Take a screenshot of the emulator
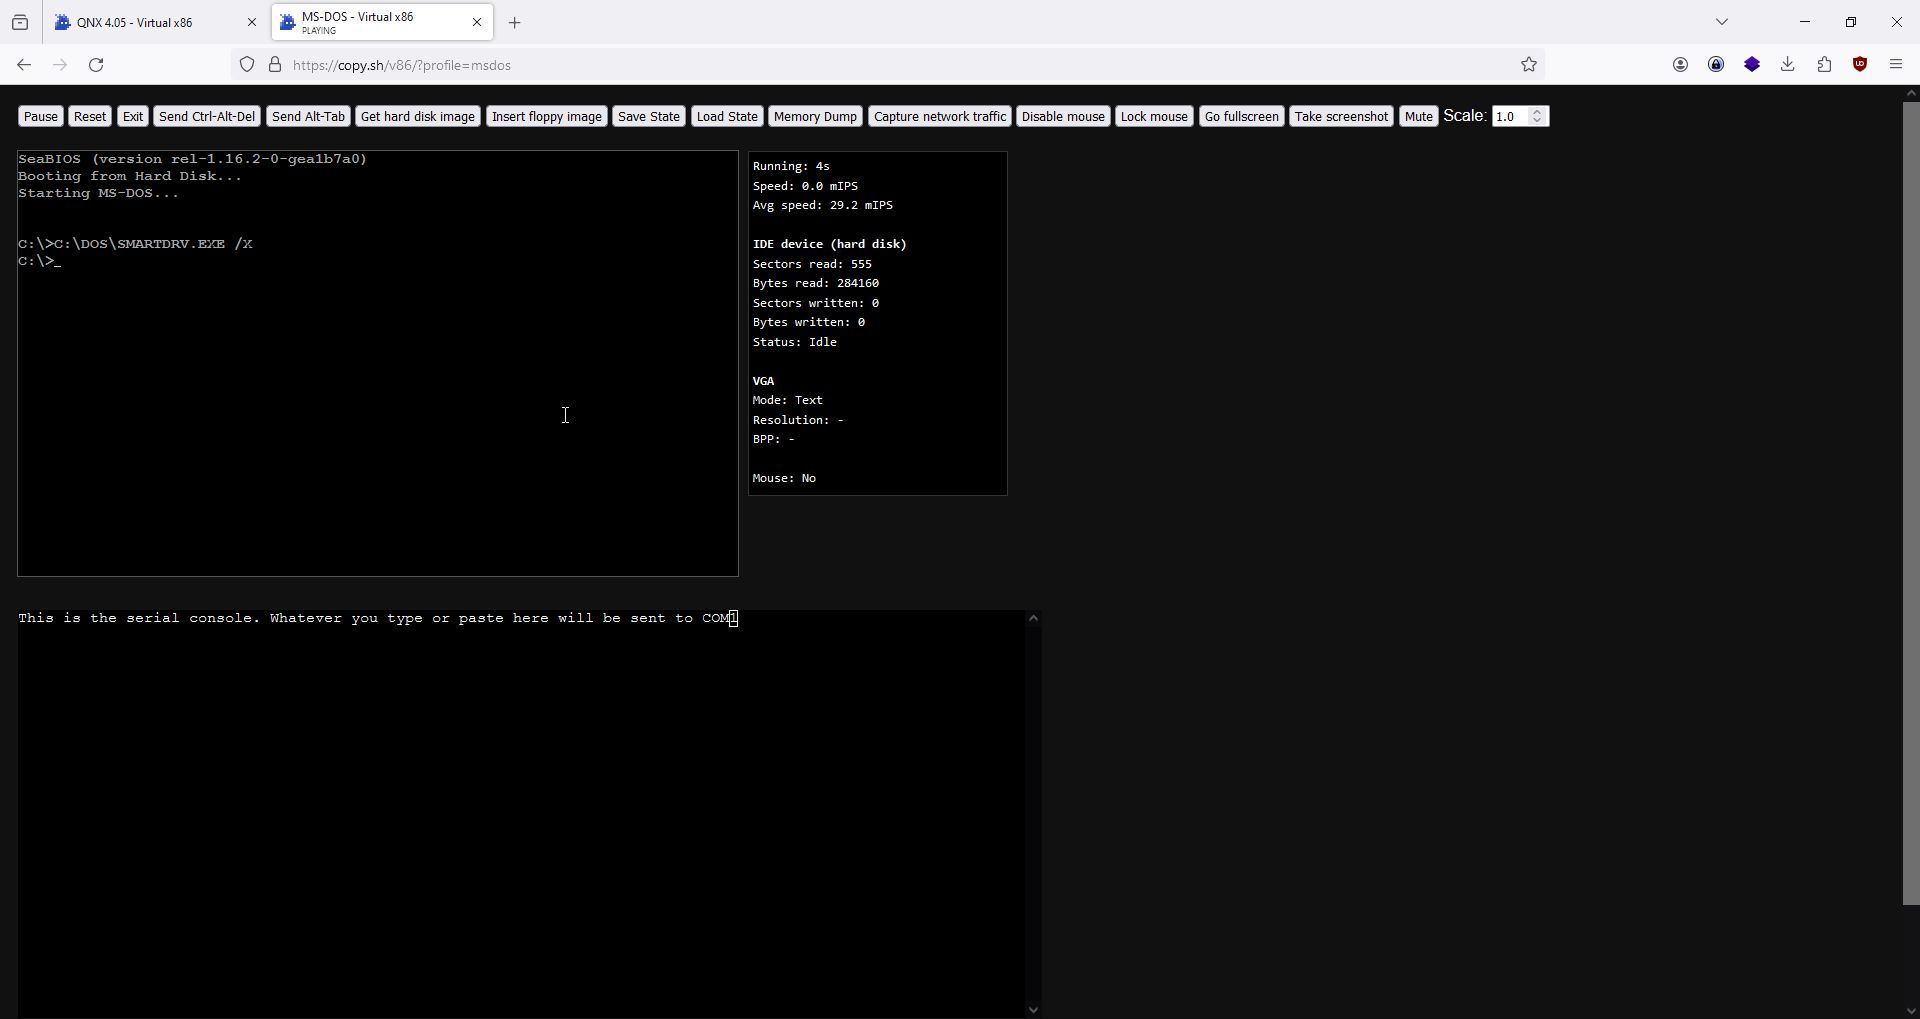 pos(1341,117)
